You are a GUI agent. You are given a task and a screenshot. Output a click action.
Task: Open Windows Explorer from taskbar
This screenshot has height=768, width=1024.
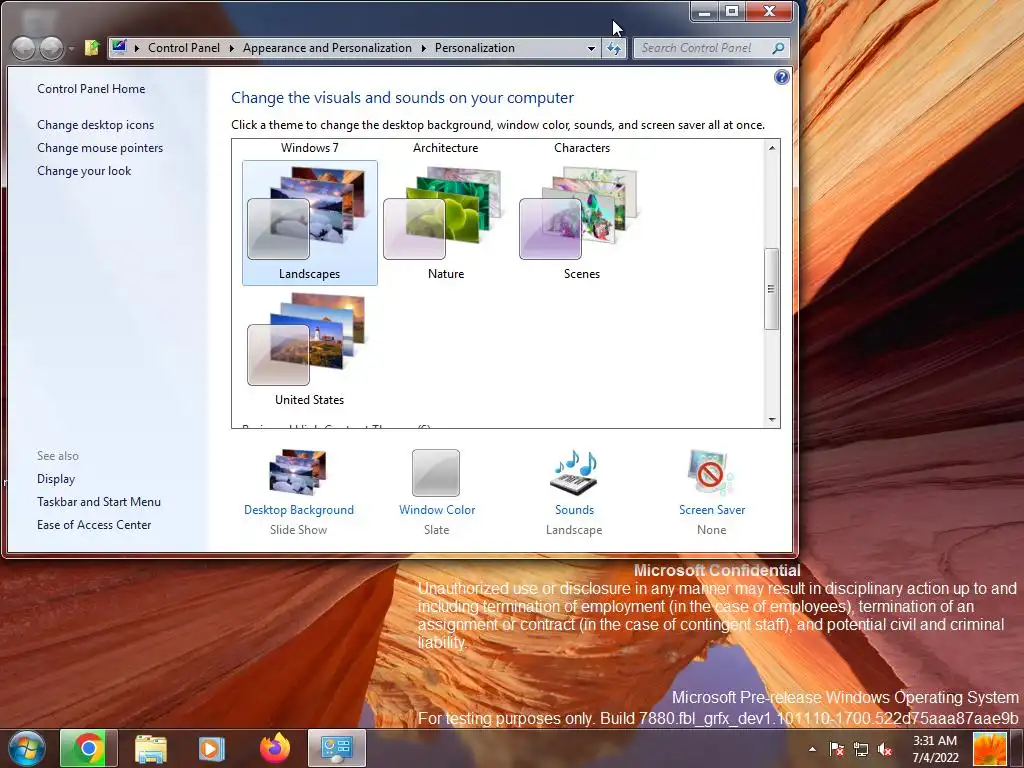tap(151, 748)
